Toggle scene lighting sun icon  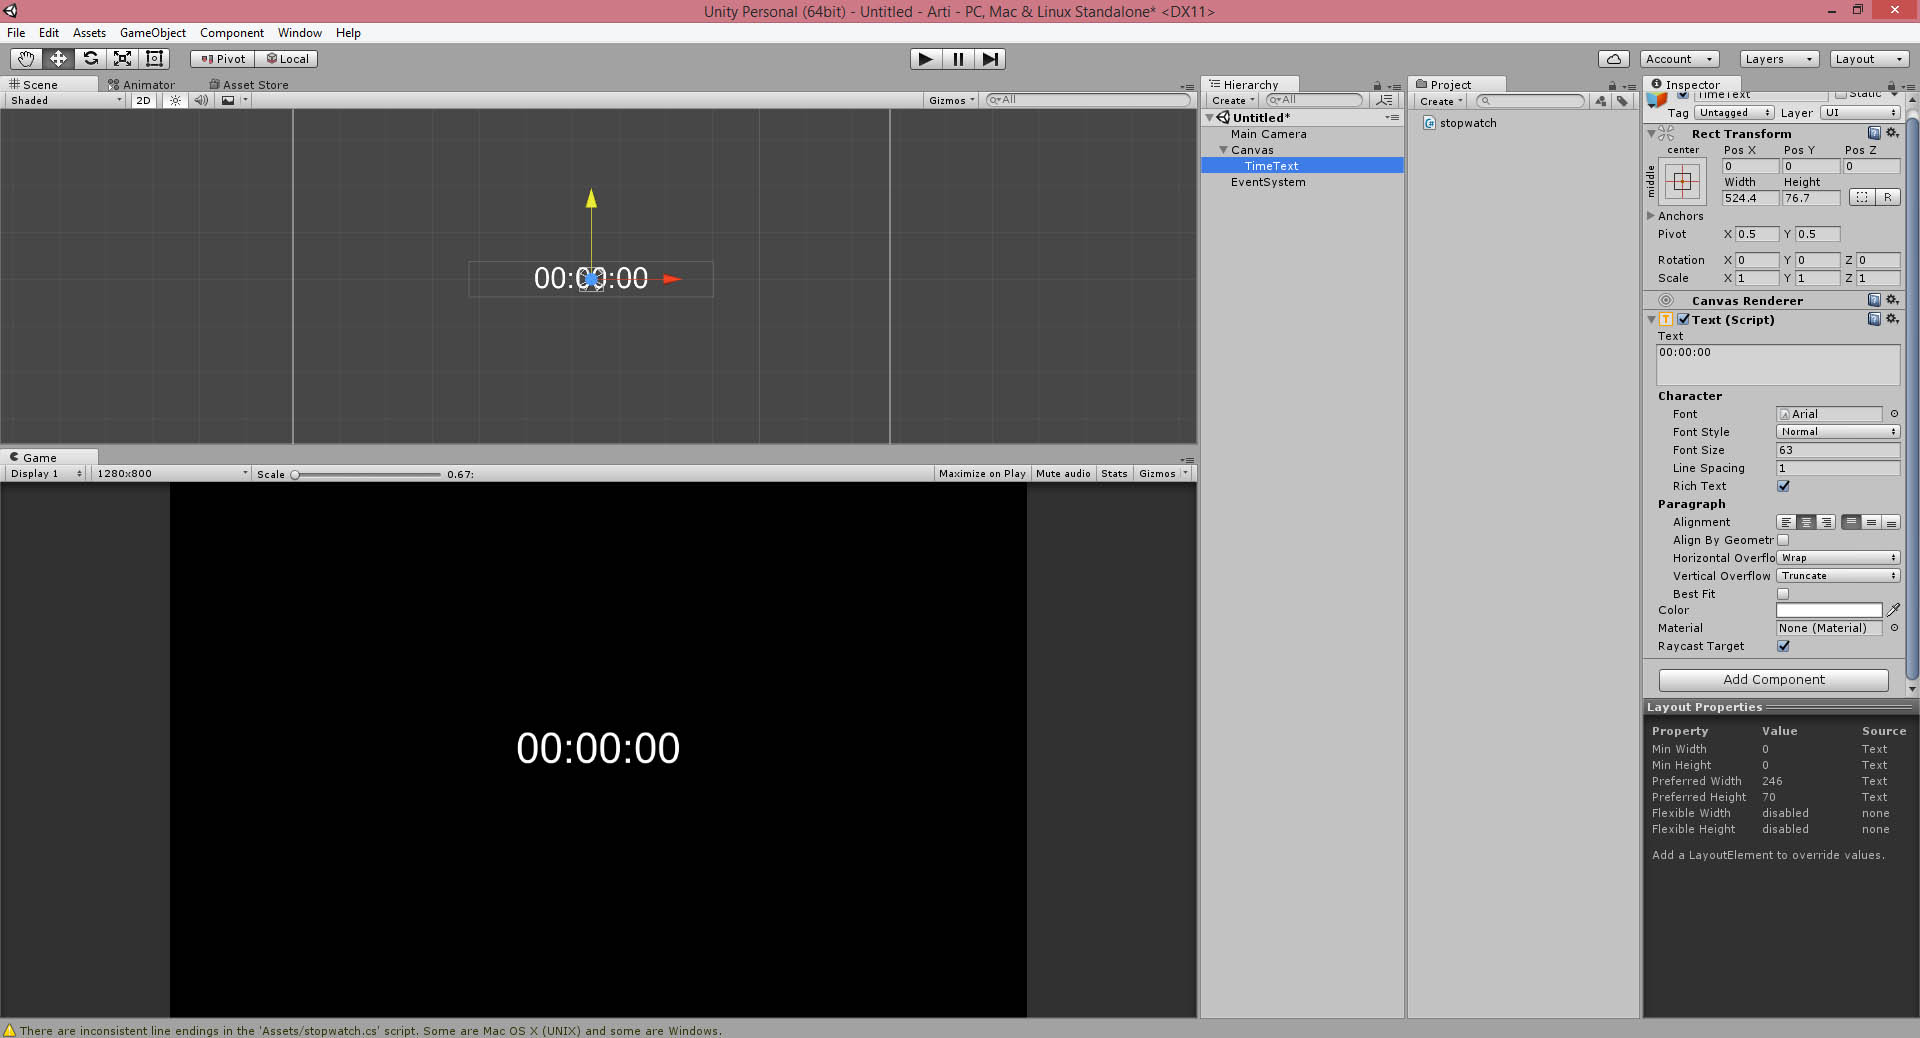click(175, 100)
